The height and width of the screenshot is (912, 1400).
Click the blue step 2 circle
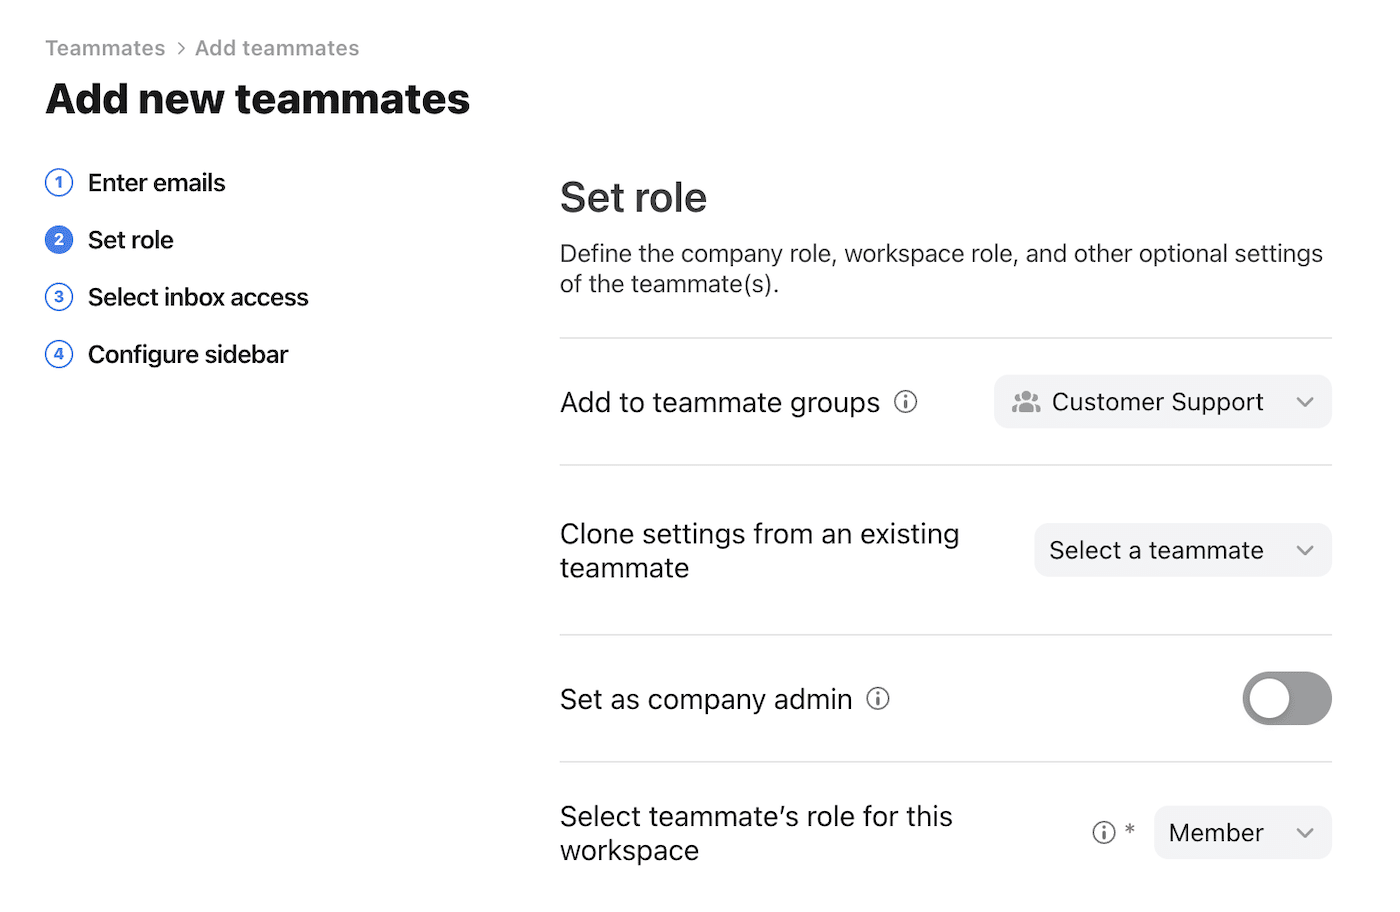tap(58, 239)
